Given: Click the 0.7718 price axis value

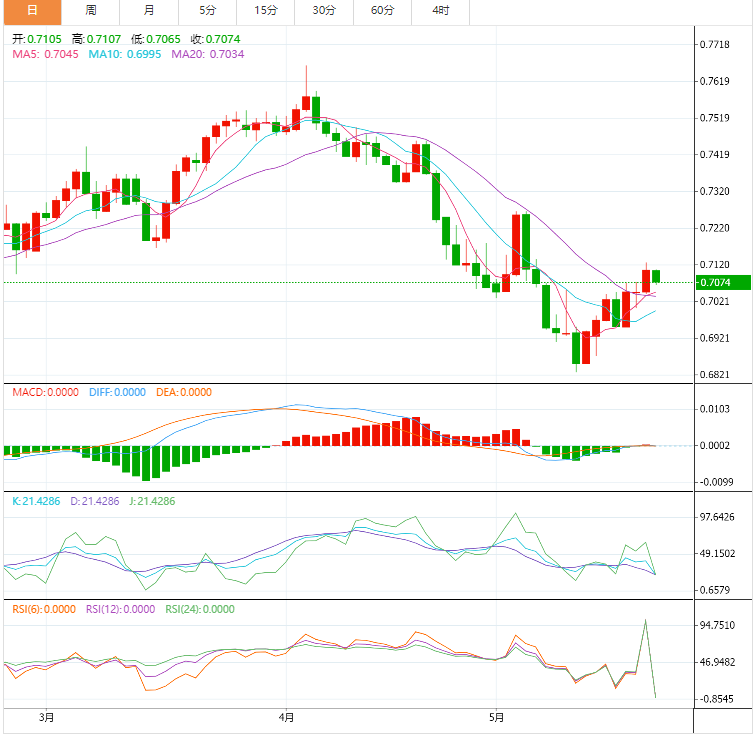Looking at the screenshot, I should [x=715, y=45].
